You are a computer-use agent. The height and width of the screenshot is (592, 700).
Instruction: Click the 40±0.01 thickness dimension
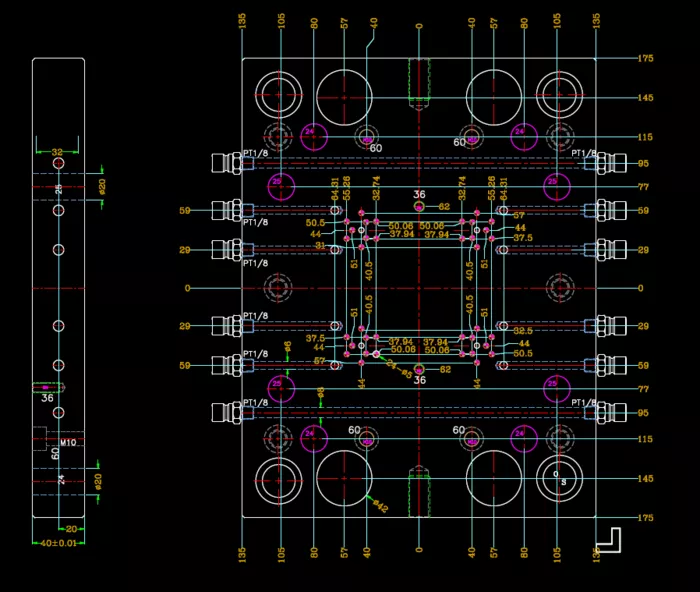click(58, 543)
